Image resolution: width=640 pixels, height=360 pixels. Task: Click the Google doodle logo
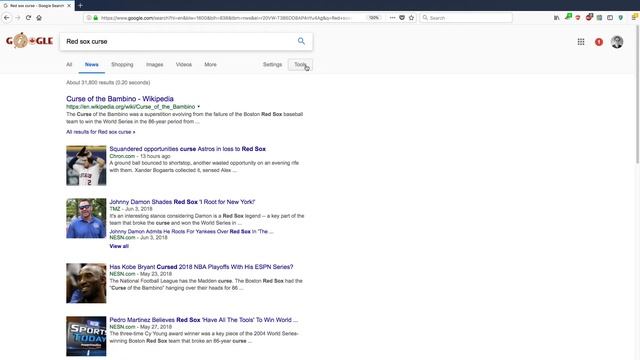29,41
